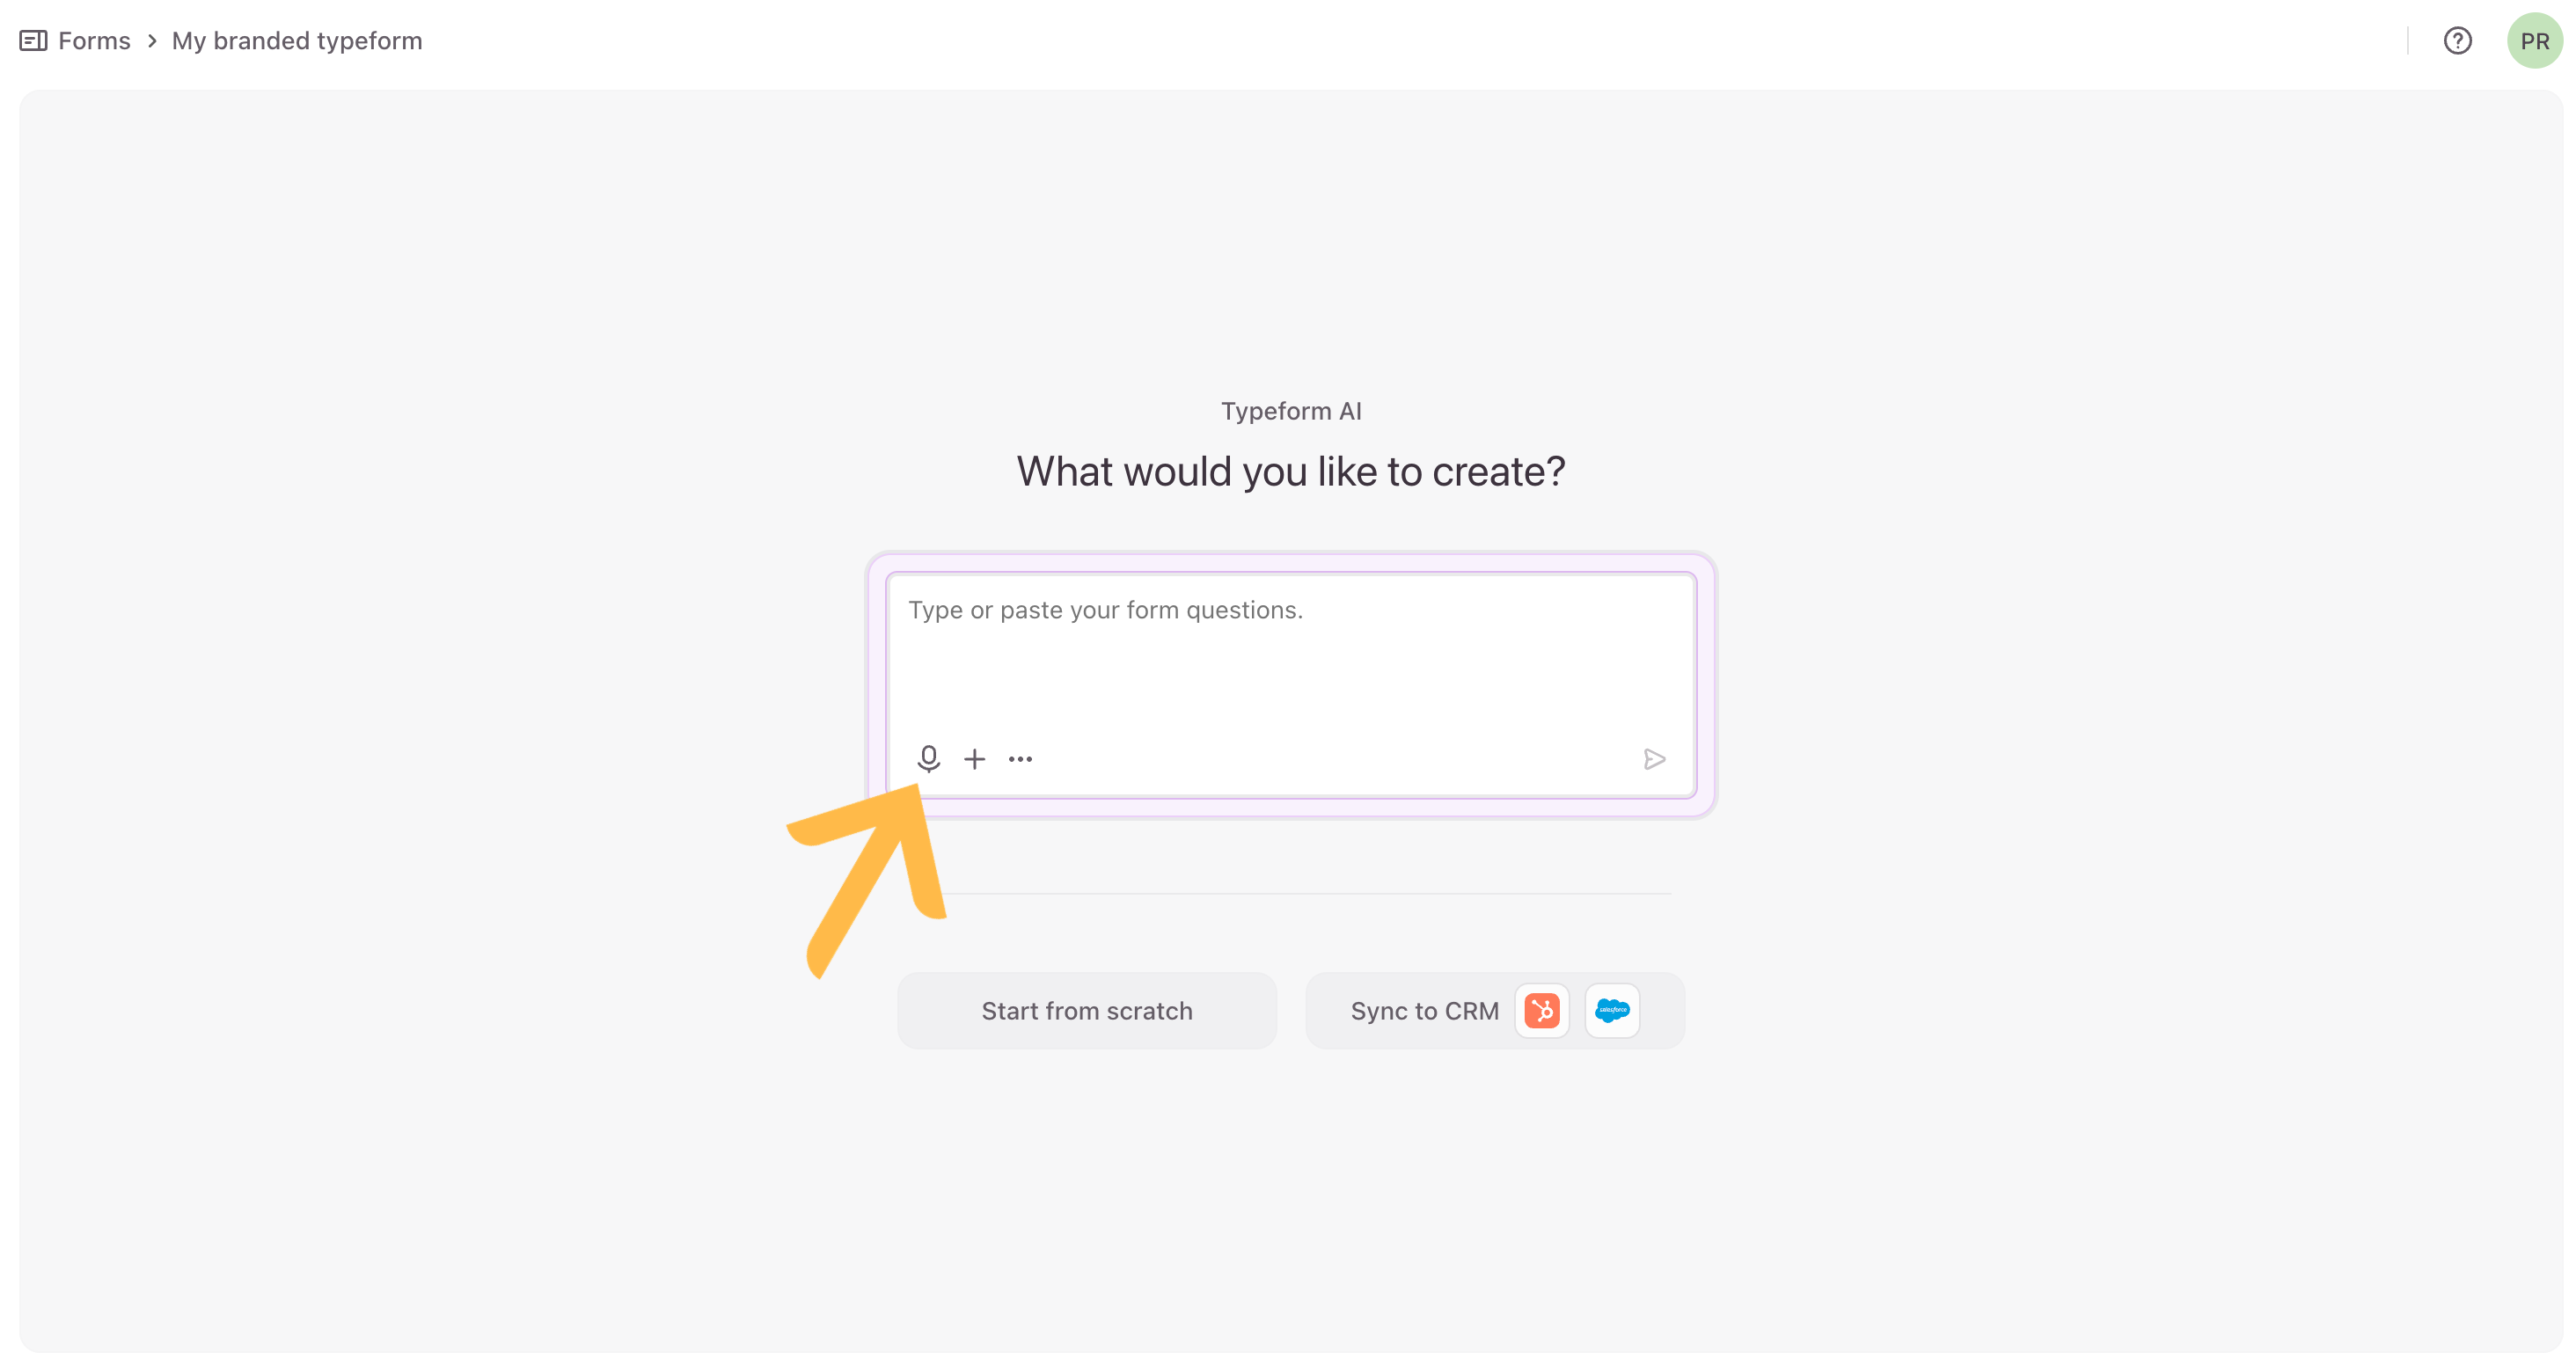Open the three-dots more options menu
2576x1360 pixels.
1020,759
